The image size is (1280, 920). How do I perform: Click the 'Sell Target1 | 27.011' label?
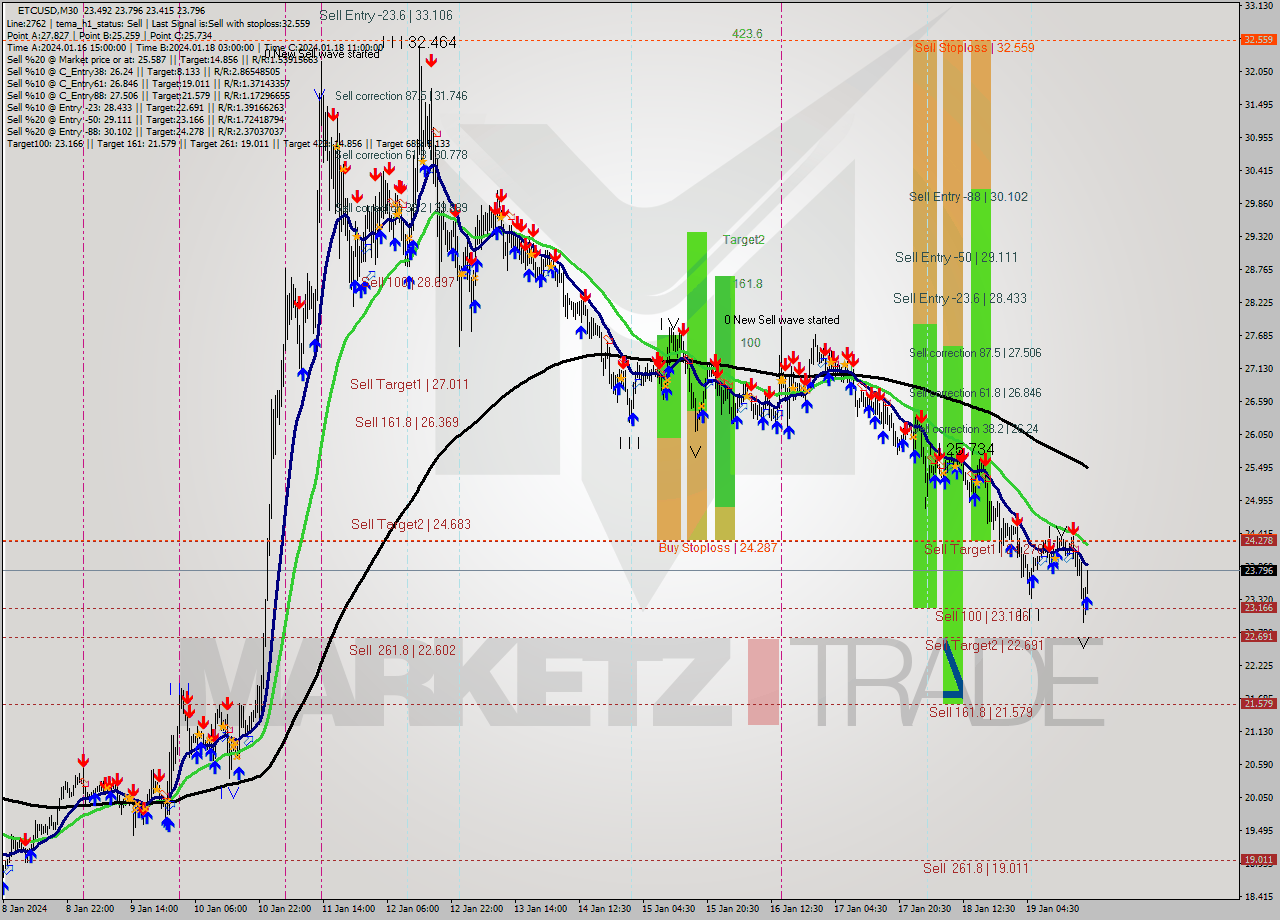click(409, 384)
